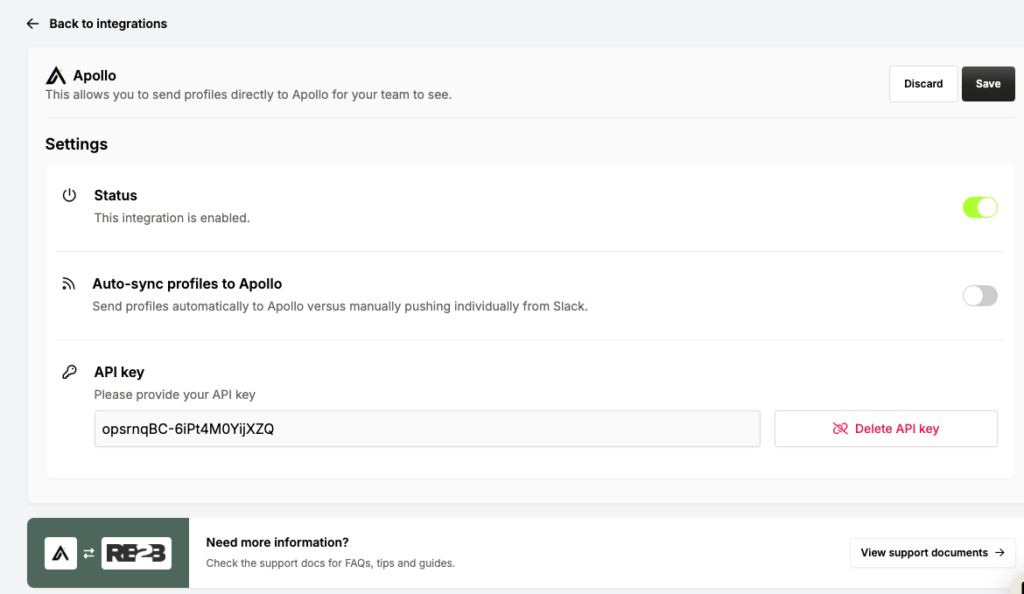
Task: Go back via 'Back to integrations' text
Action: (x=108, y=23)
